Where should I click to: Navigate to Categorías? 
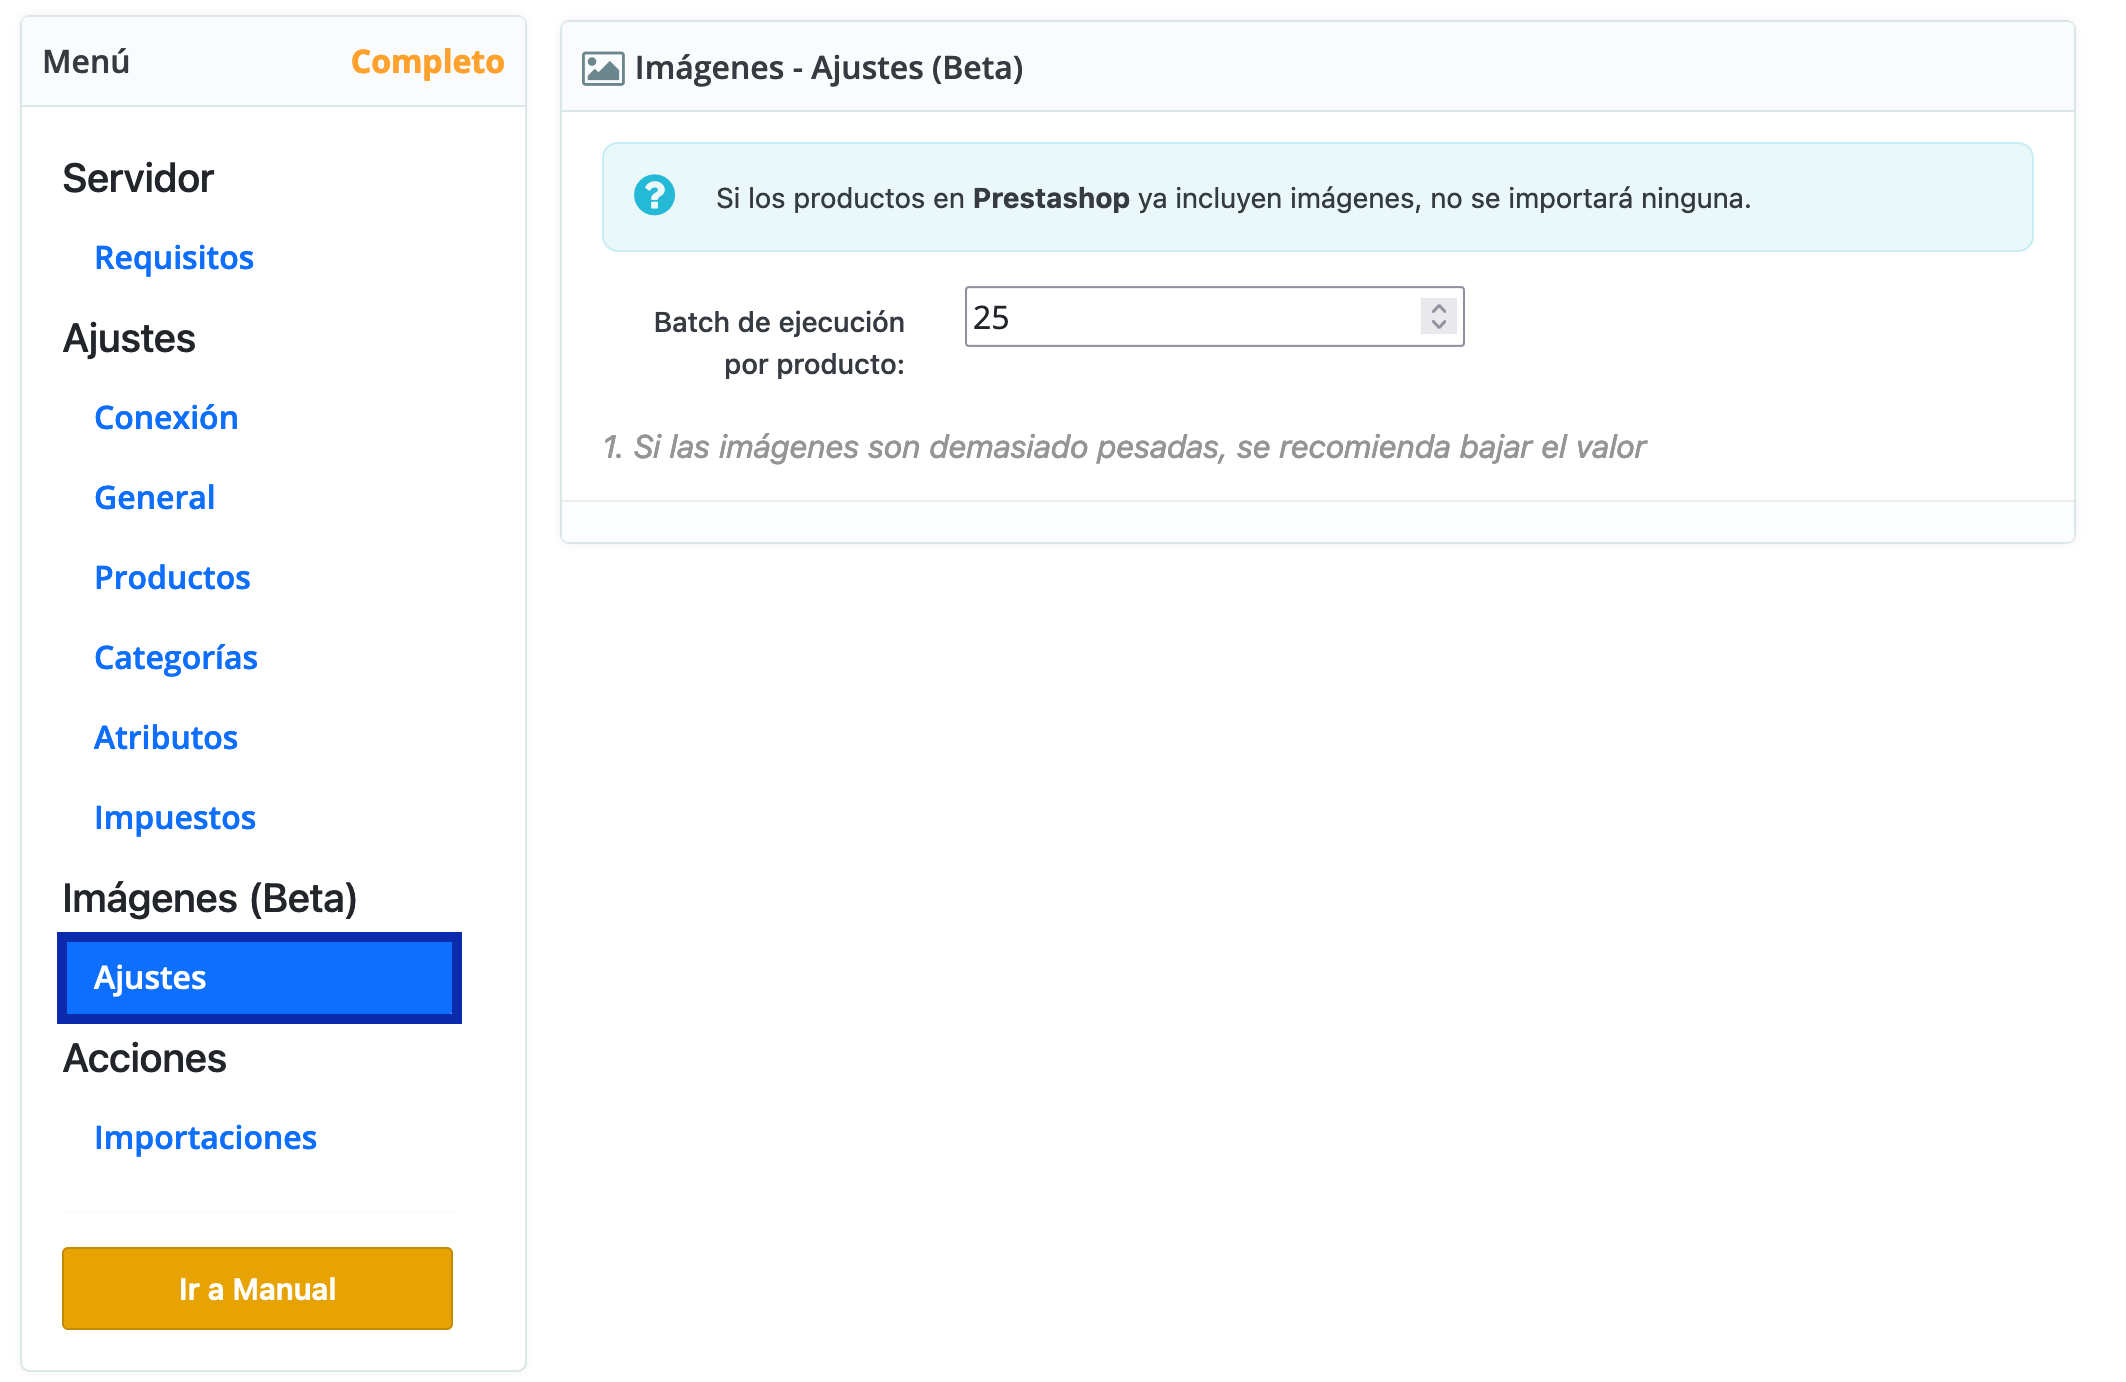176,658
